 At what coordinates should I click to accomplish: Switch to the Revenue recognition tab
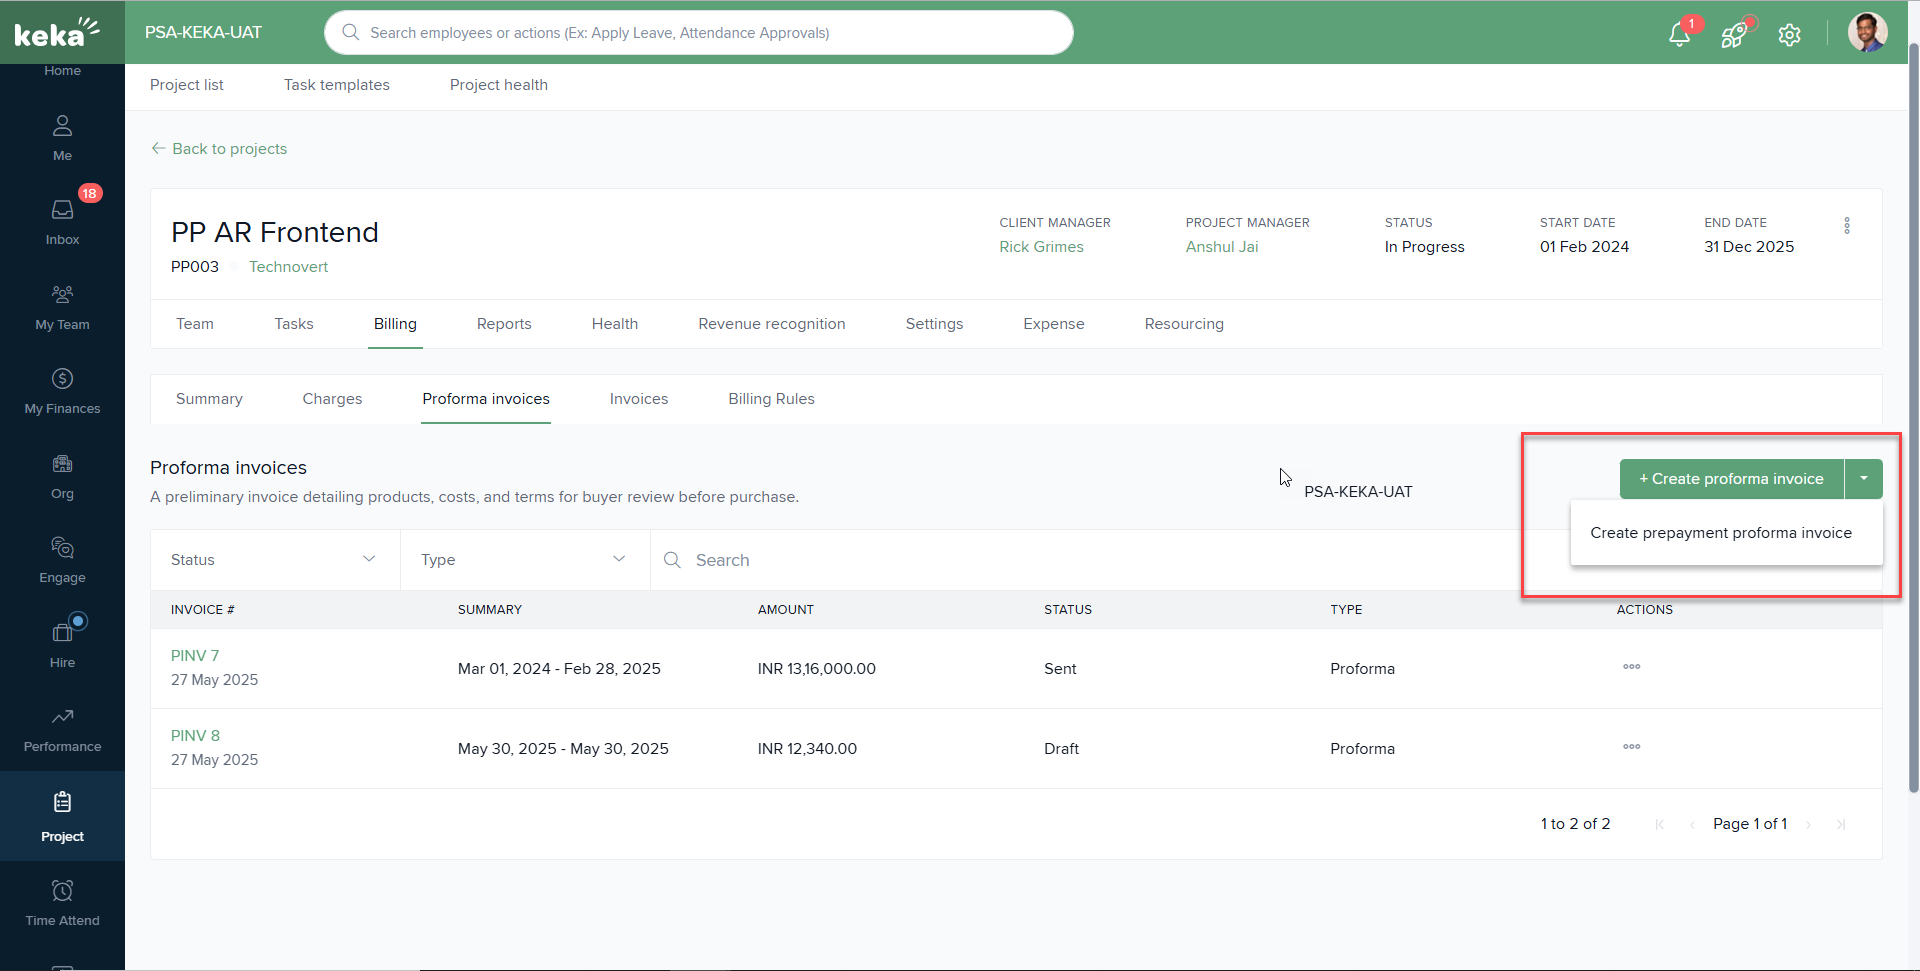[771, 324]
